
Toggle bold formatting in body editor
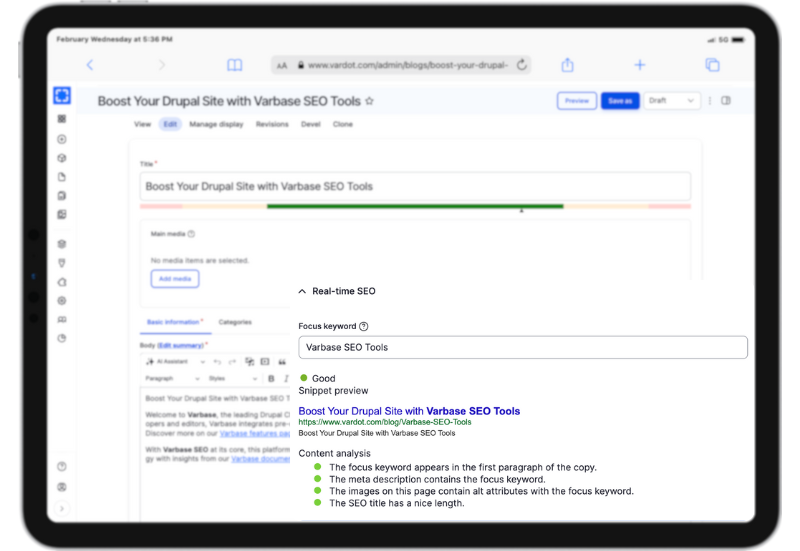[271, 379]
